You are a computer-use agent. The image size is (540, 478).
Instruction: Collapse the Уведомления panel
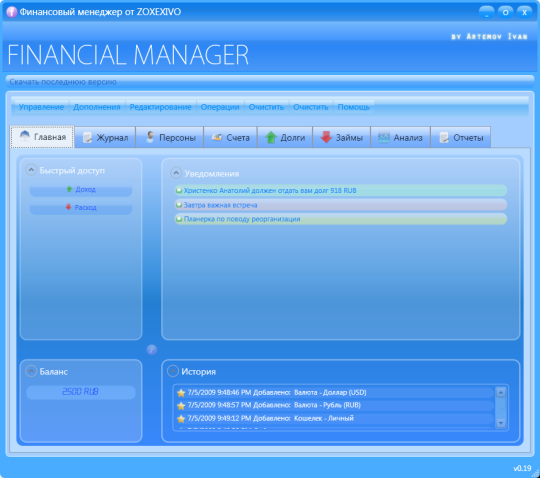(176, 173)
